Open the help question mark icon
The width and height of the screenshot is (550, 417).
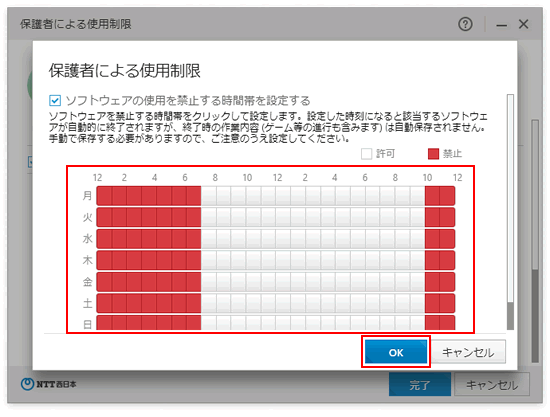tap(465, 24)
